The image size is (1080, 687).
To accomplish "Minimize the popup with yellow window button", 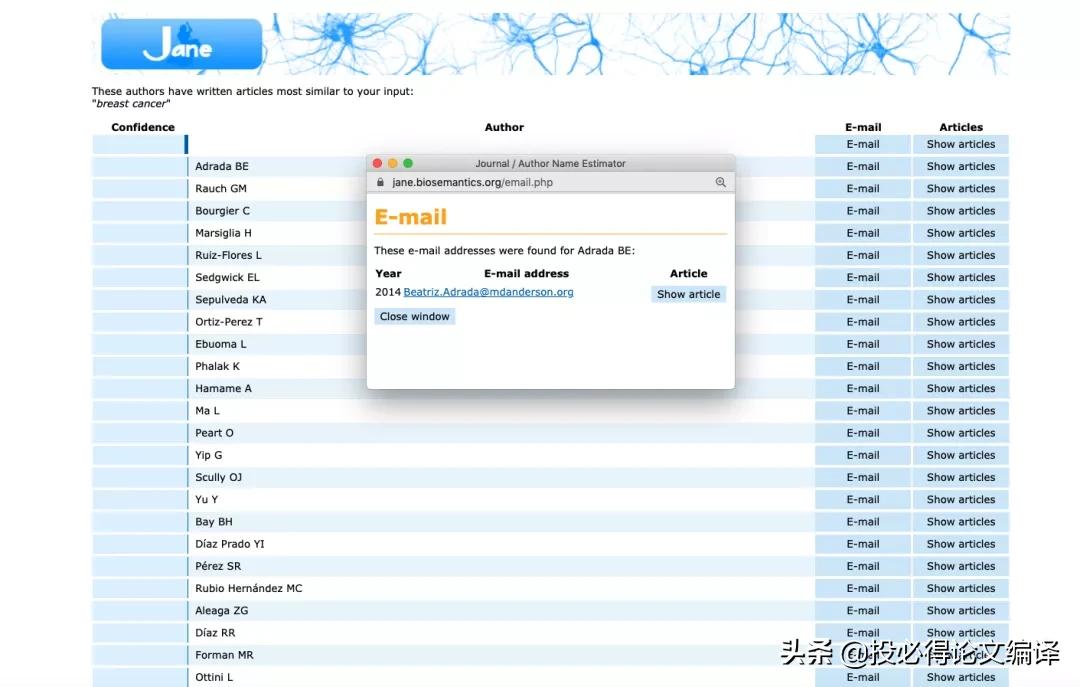I will pos(393,163).
